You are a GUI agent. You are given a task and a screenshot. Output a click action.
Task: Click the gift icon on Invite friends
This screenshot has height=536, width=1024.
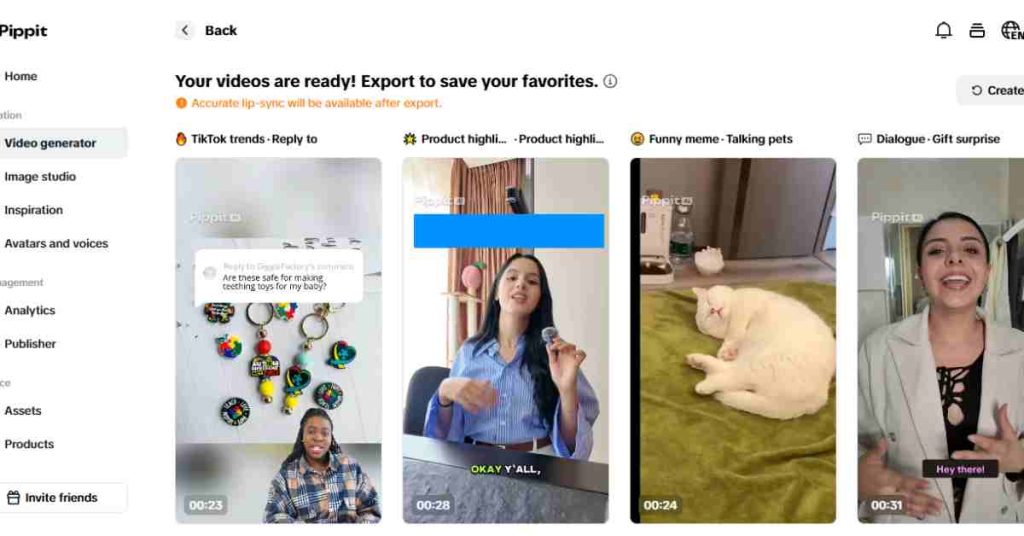click(13, 497)
